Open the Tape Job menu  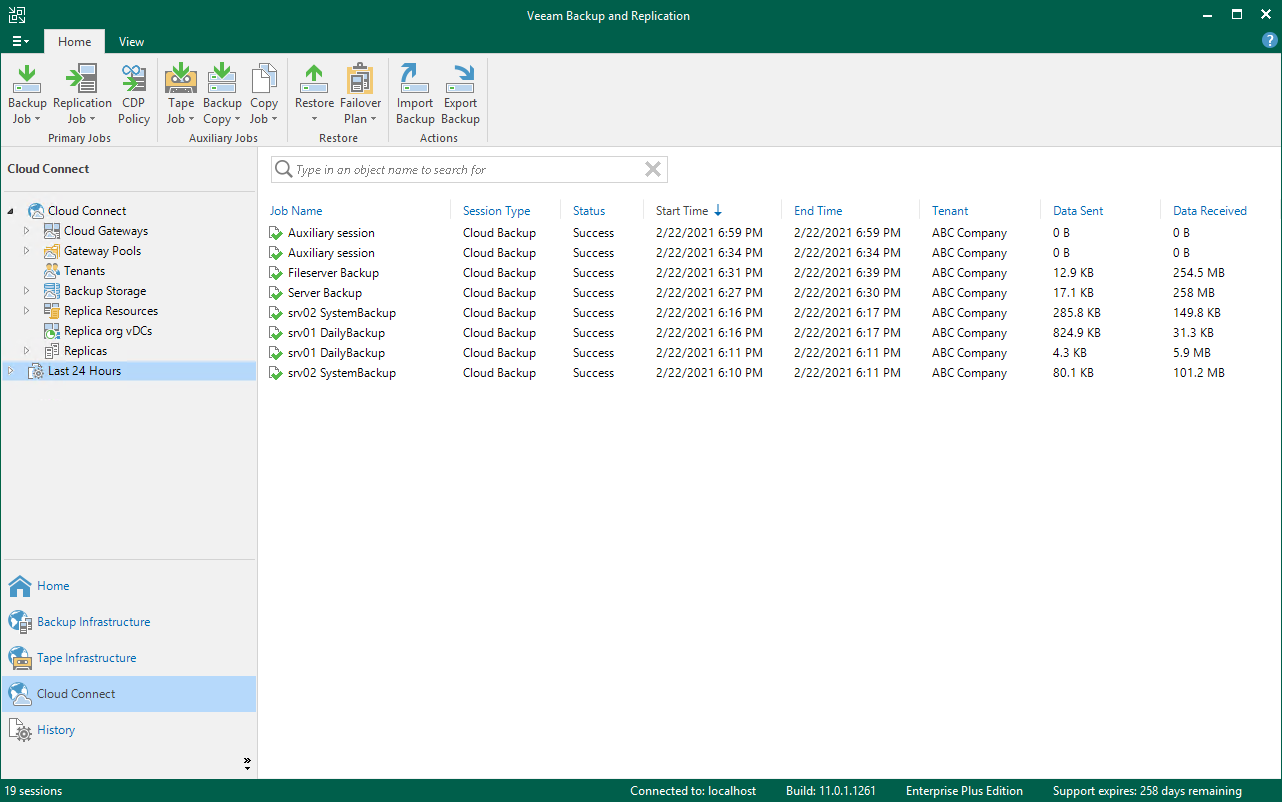pyautogui.click(x=181, y=94)
